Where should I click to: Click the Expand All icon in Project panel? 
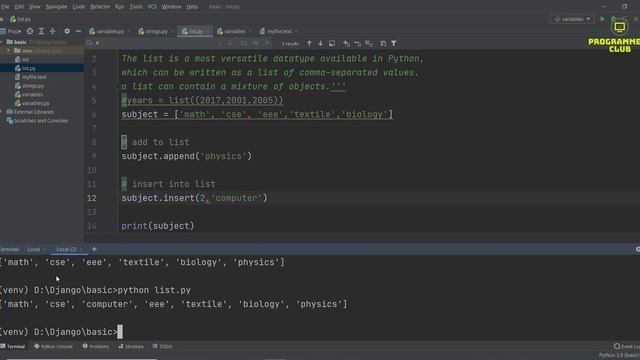[x=41, y=31]
